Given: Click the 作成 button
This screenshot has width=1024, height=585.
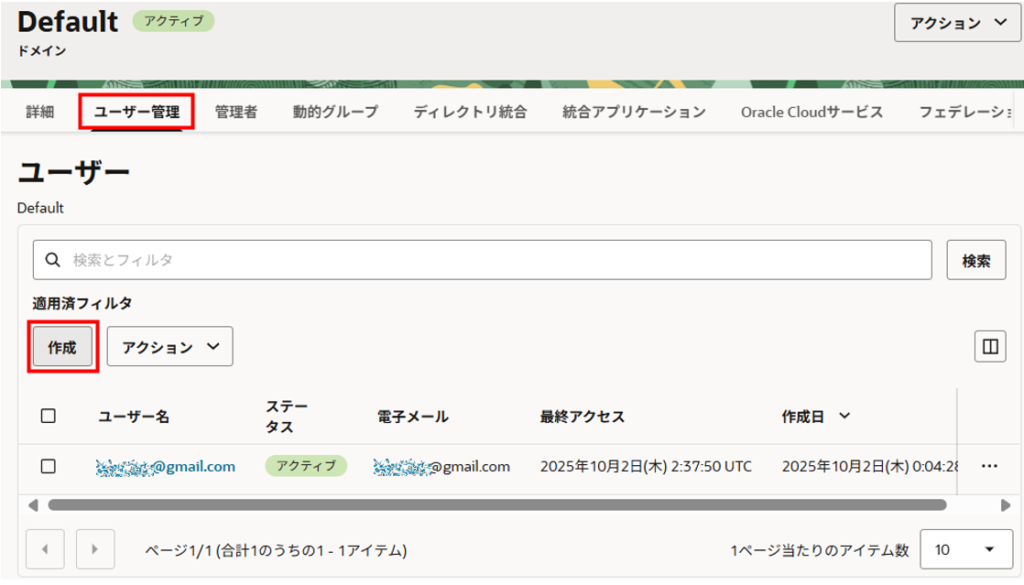Looking at the screenshot, I should point(62,347).
